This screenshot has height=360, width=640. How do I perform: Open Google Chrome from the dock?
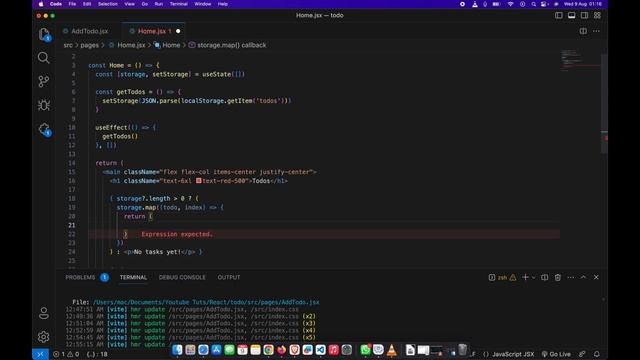pos(268,350)
